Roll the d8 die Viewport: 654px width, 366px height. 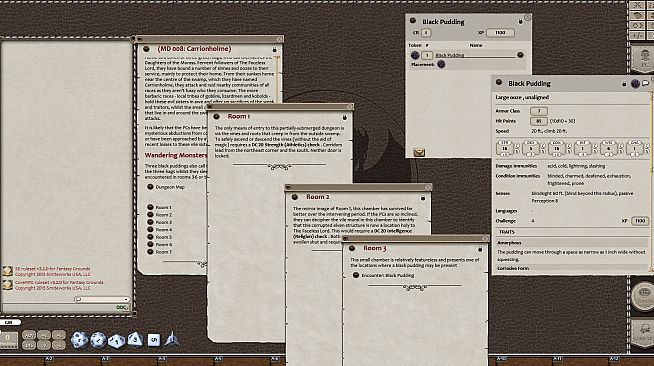pos(135,339)
